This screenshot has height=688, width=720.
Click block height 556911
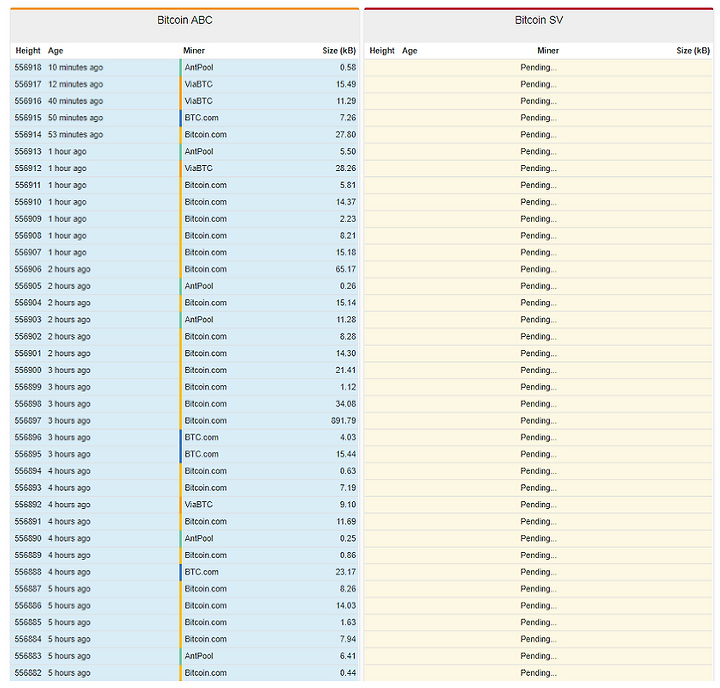pyautogui.click(x=28, y=186)
